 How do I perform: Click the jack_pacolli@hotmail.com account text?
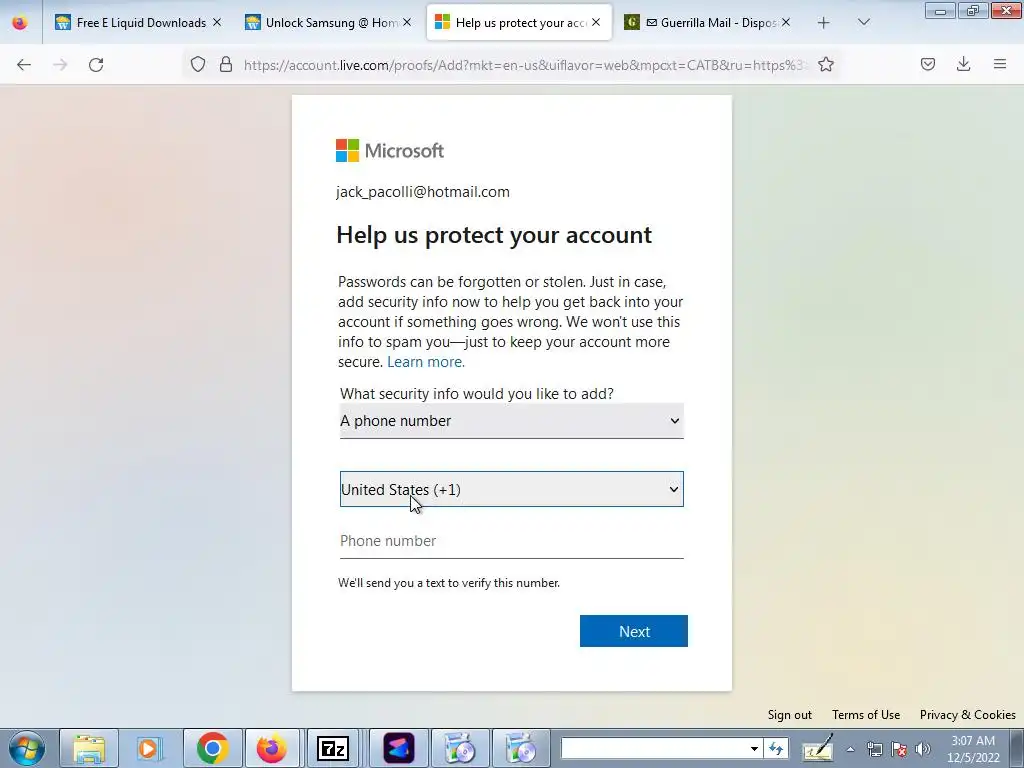423,192
